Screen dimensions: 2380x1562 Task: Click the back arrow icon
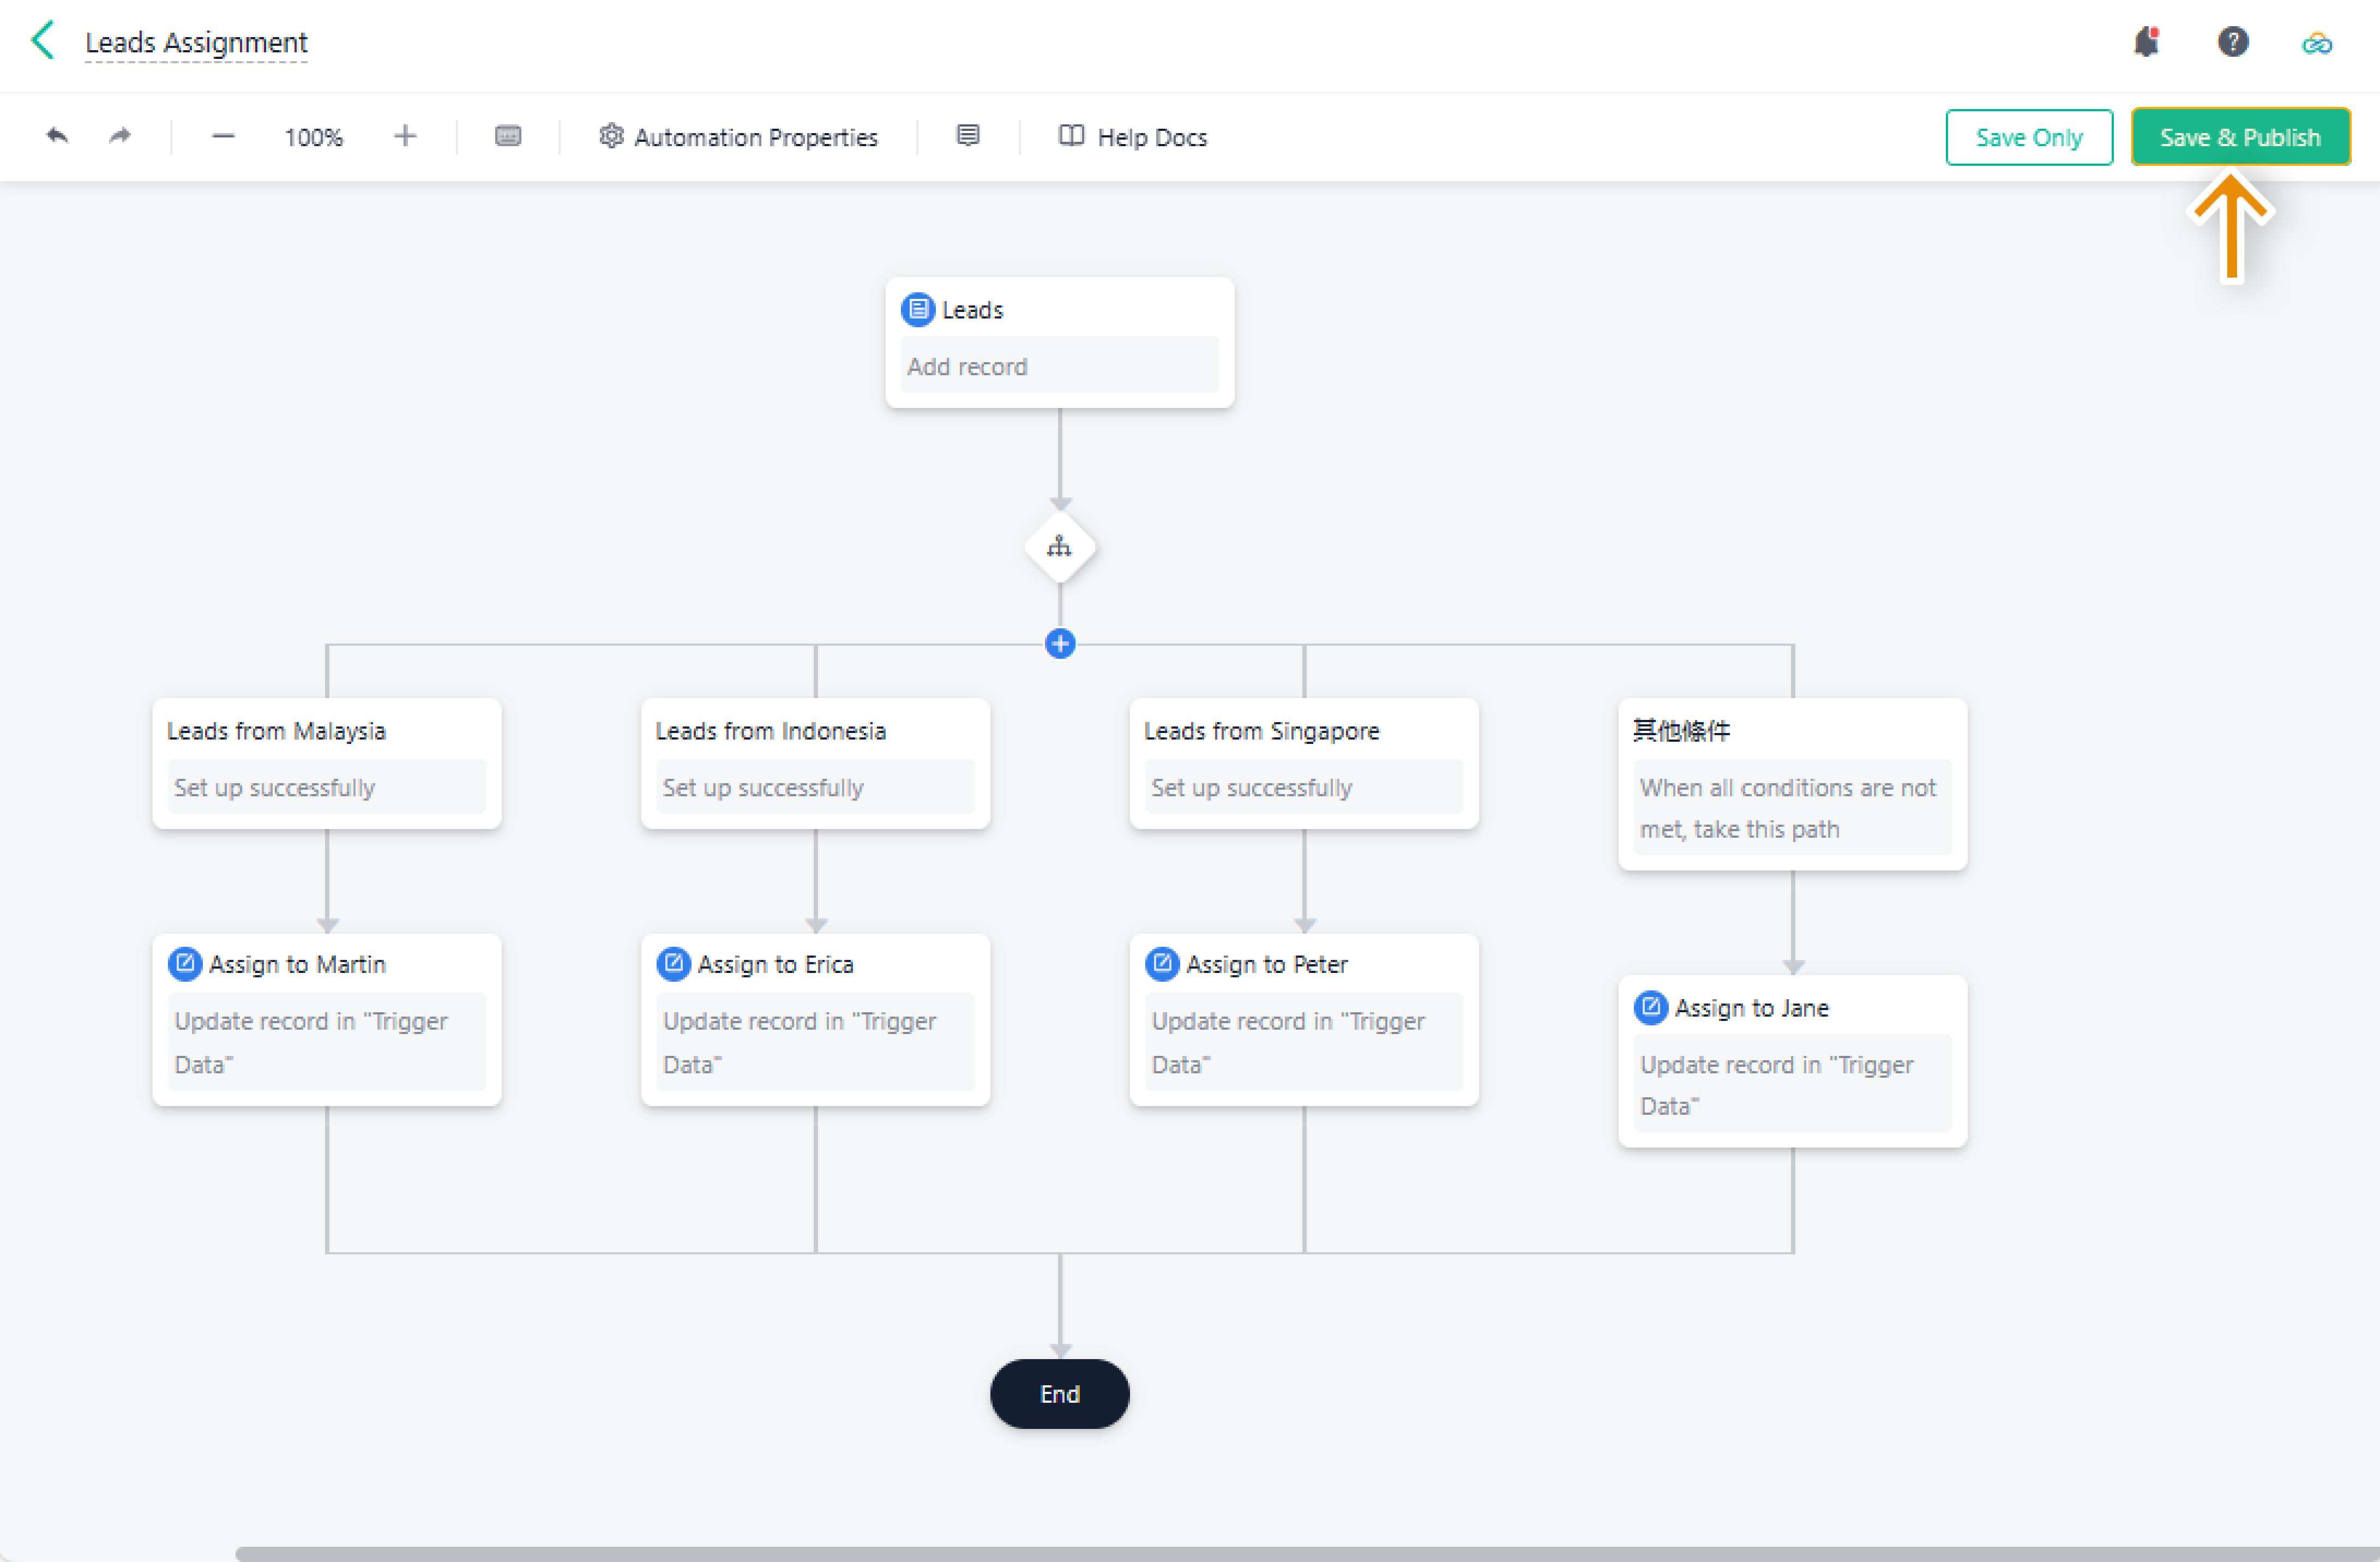click(43, 41)
